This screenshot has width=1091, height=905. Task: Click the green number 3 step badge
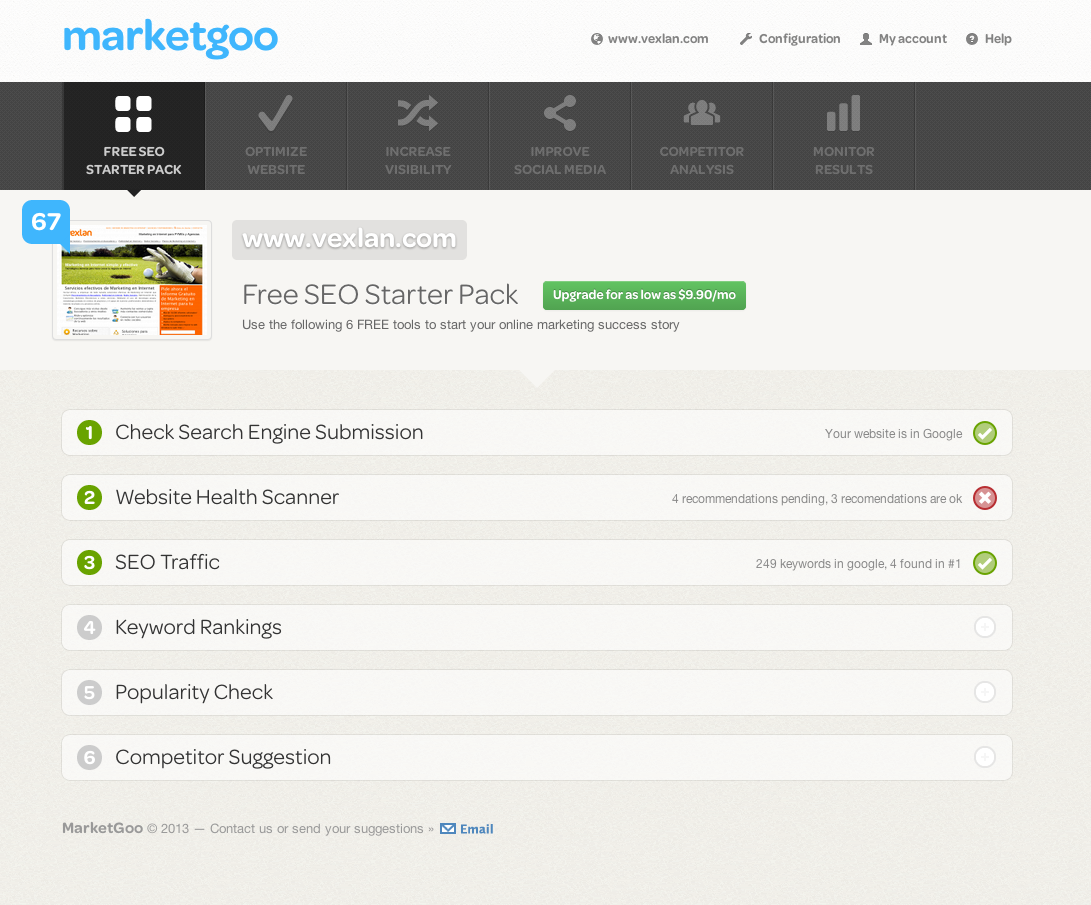89,563
